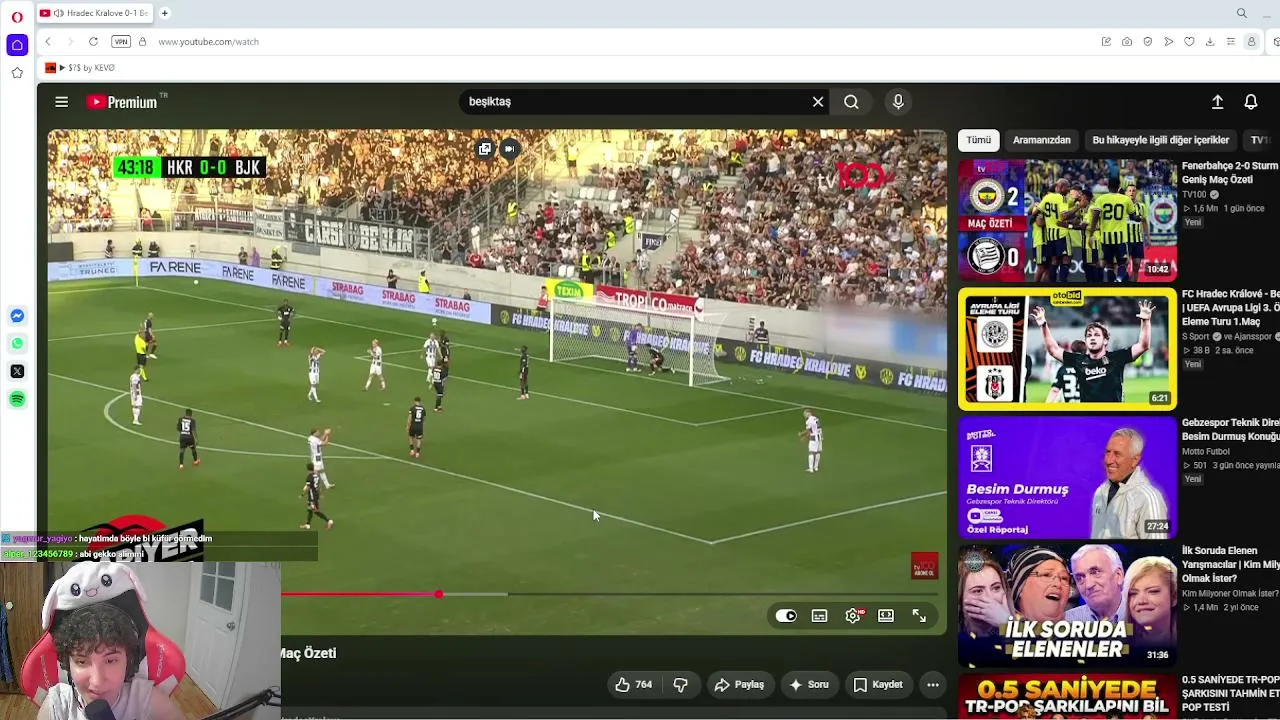Open the YouTube upload/create icon

click(x=1217, y=102)
